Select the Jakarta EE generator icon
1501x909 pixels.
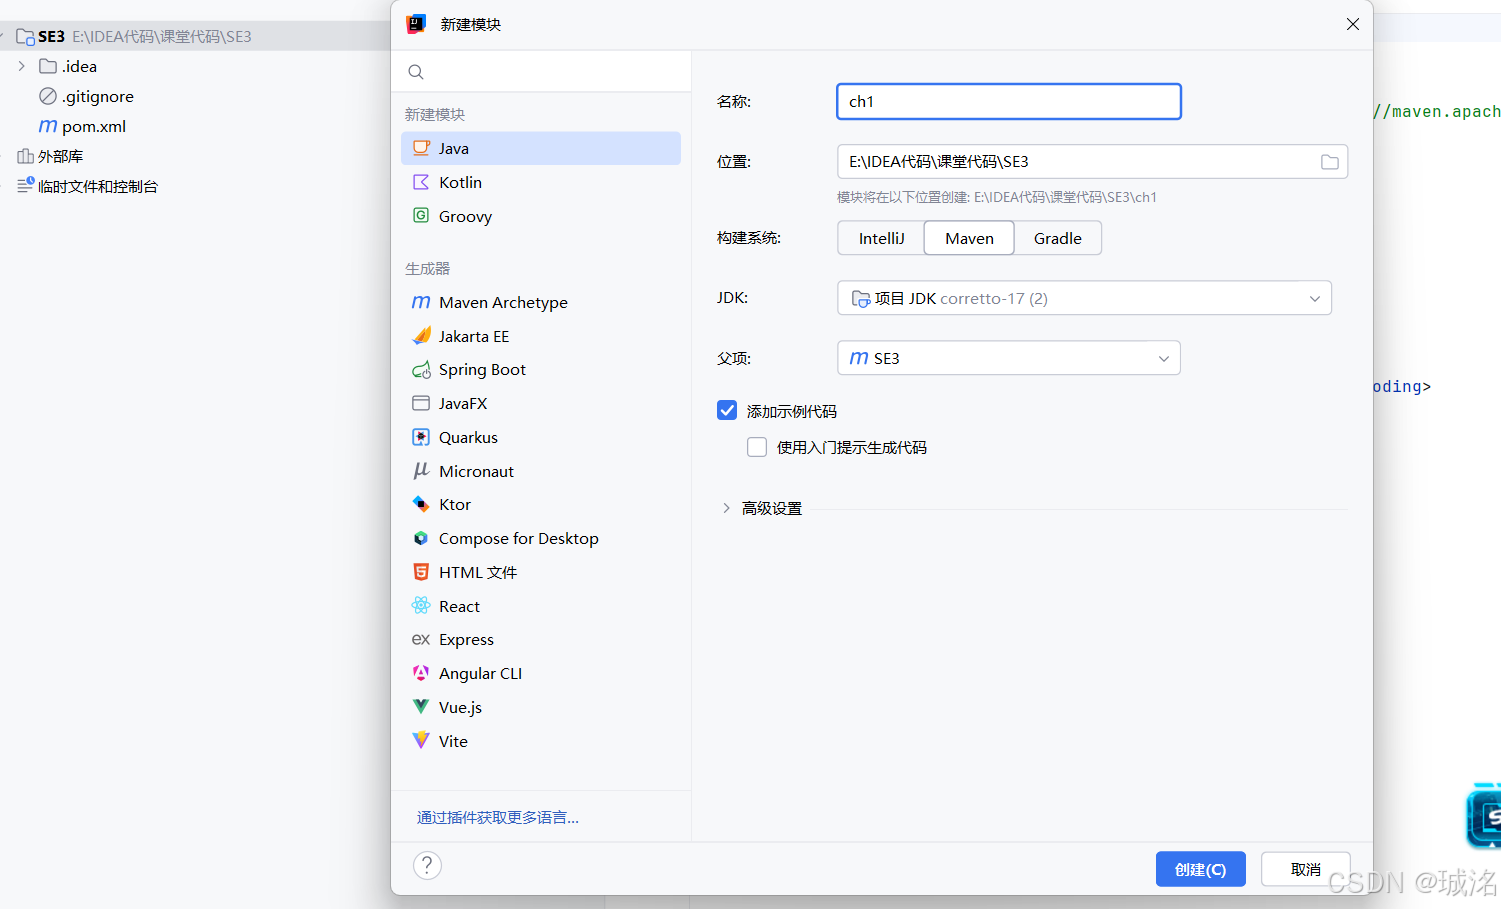(x=421, y=336)
